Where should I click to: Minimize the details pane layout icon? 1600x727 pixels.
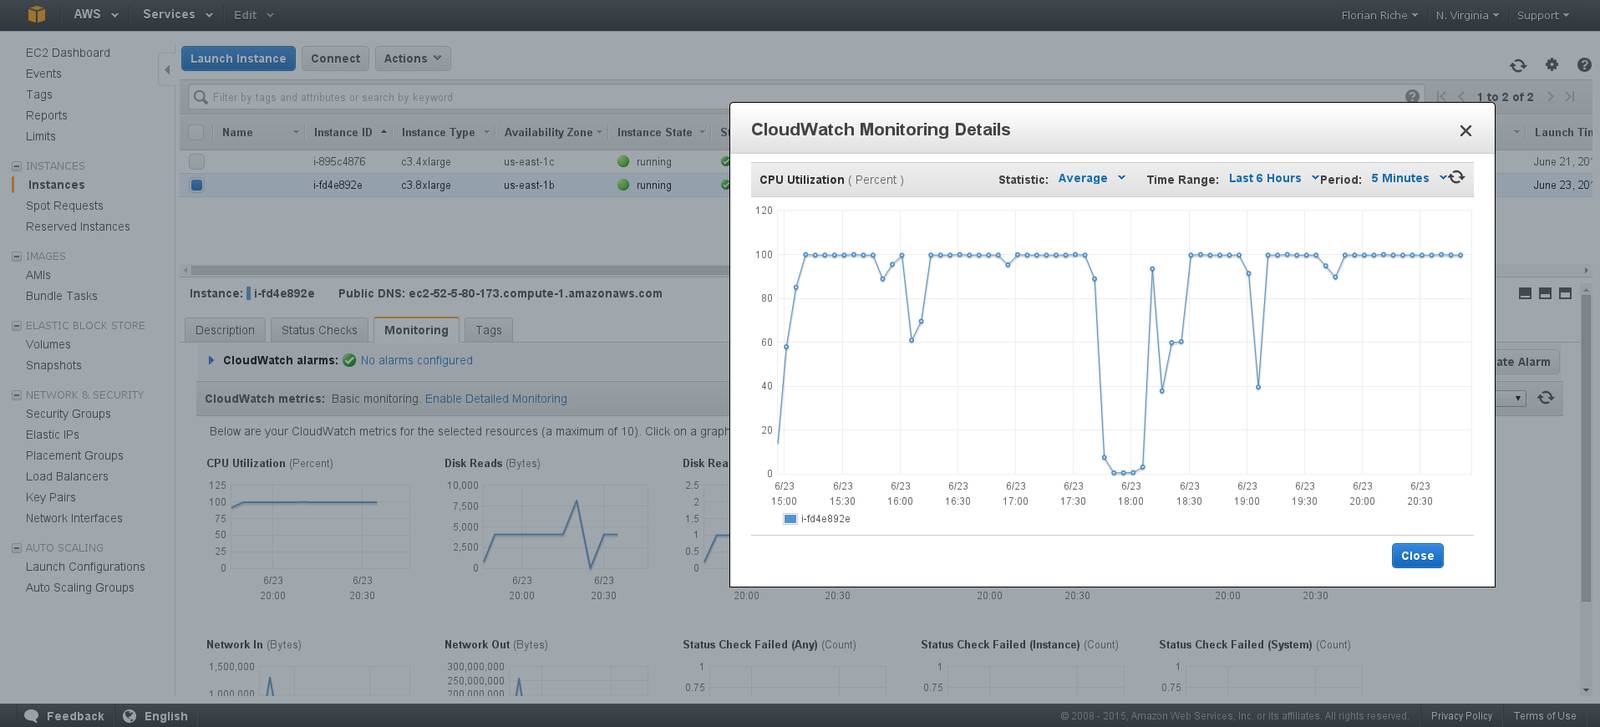pyautogui.click(x=1525, y=293)
